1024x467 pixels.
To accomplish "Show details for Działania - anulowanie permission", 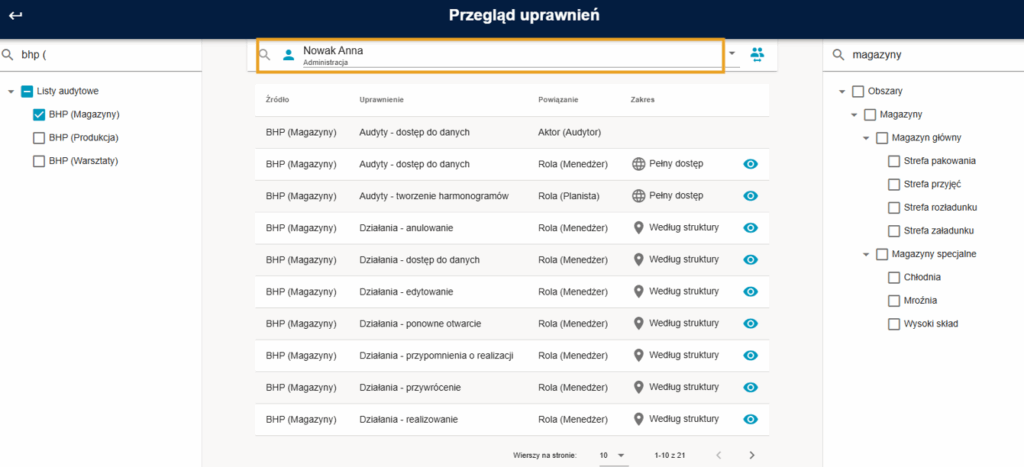I will [751, 227].
